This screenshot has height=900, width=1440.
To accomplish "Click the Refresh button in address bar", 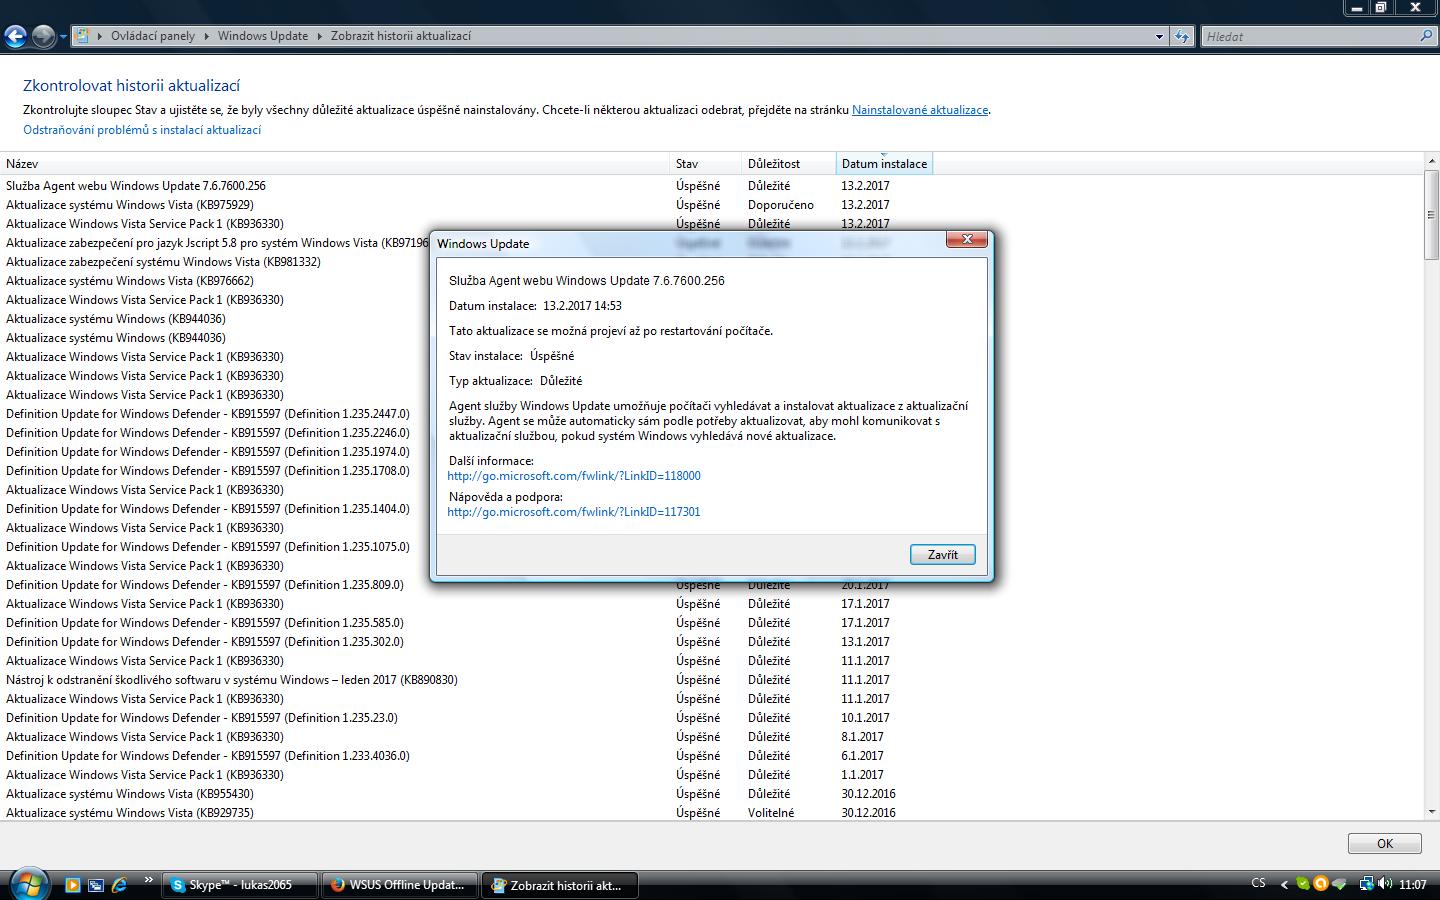I will coord(1182,36).
